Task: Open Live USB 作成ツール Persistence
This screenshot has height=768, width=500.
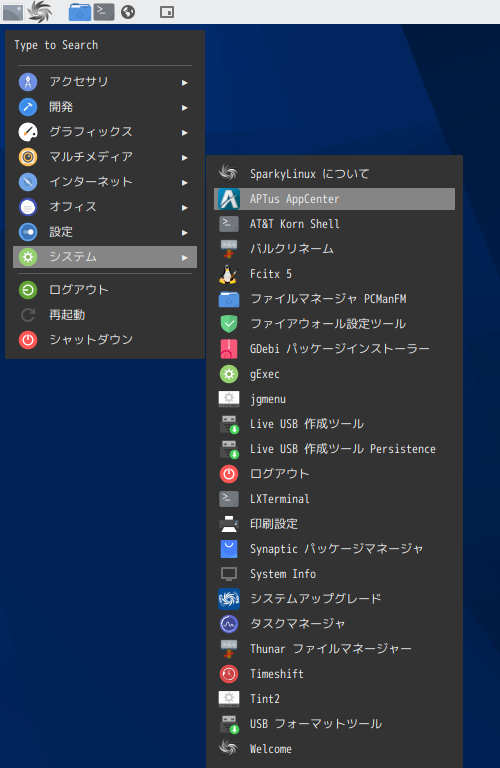Action: point(334,449)
